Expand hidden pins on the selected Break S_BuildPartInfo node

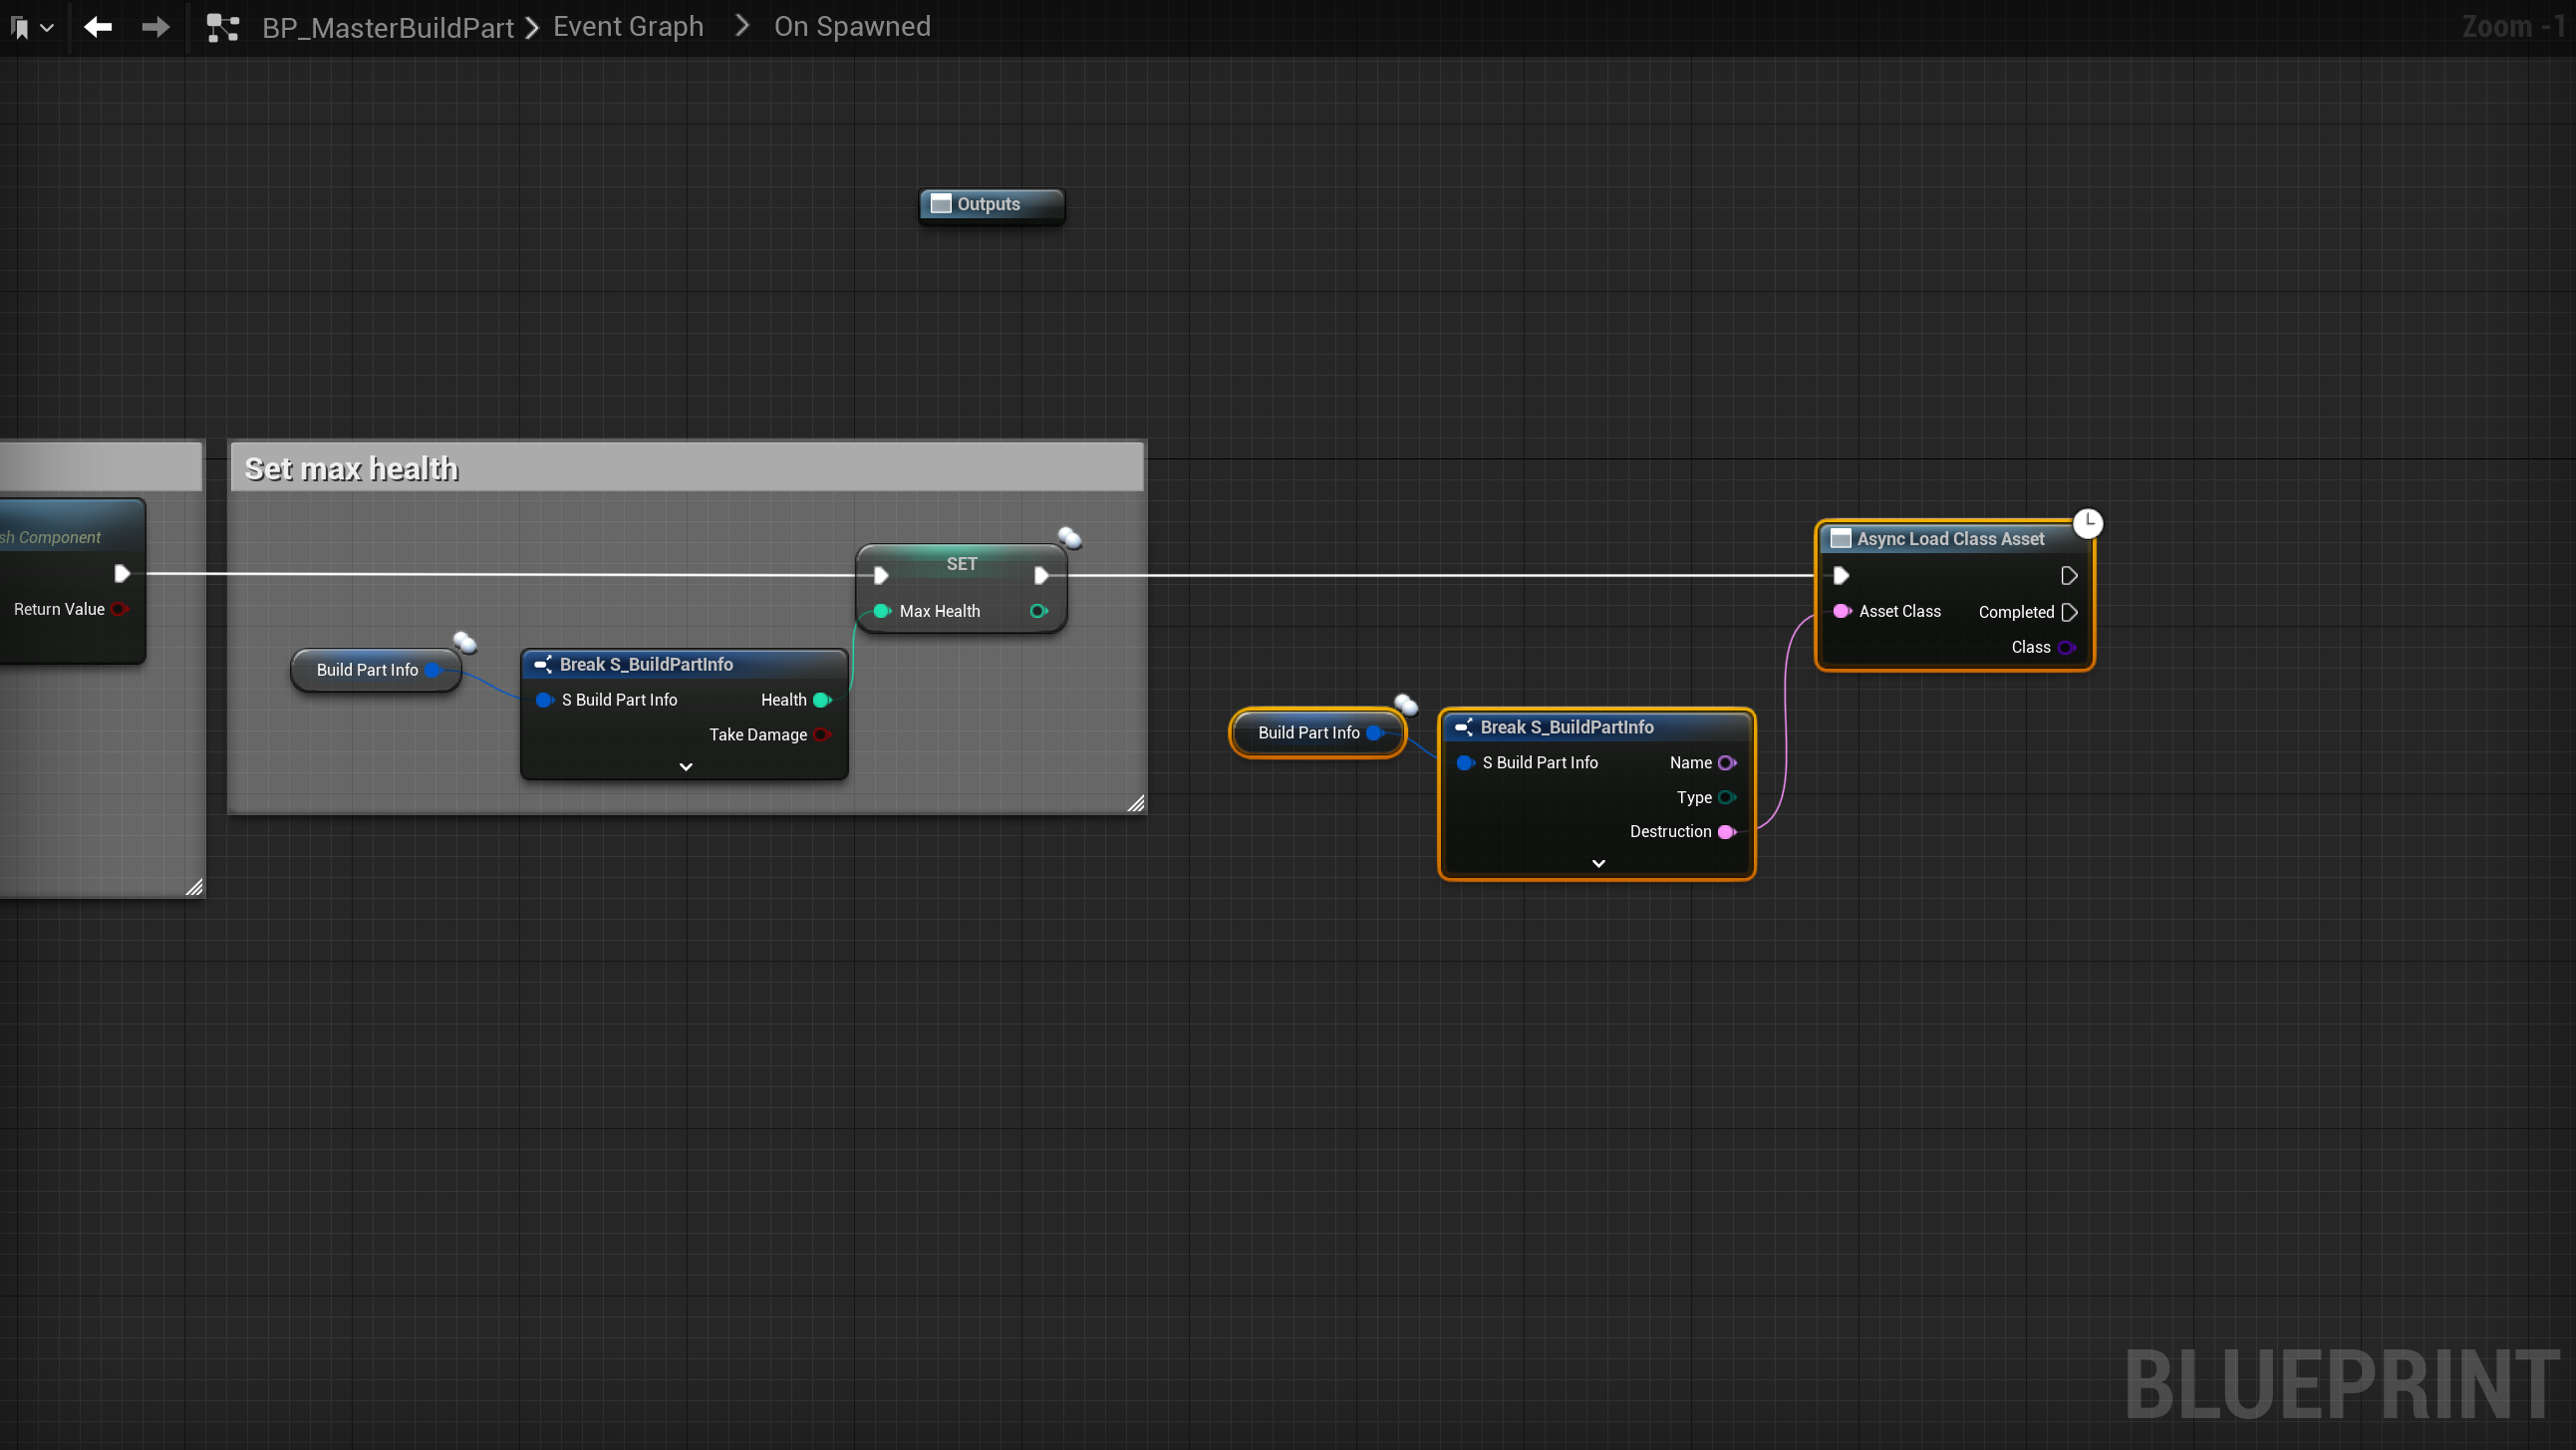[1598, 863]
